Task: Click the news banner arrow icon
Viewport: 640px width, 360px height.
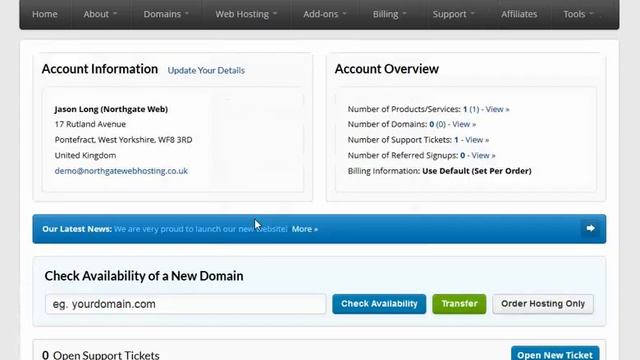Action: coord(590,228)
